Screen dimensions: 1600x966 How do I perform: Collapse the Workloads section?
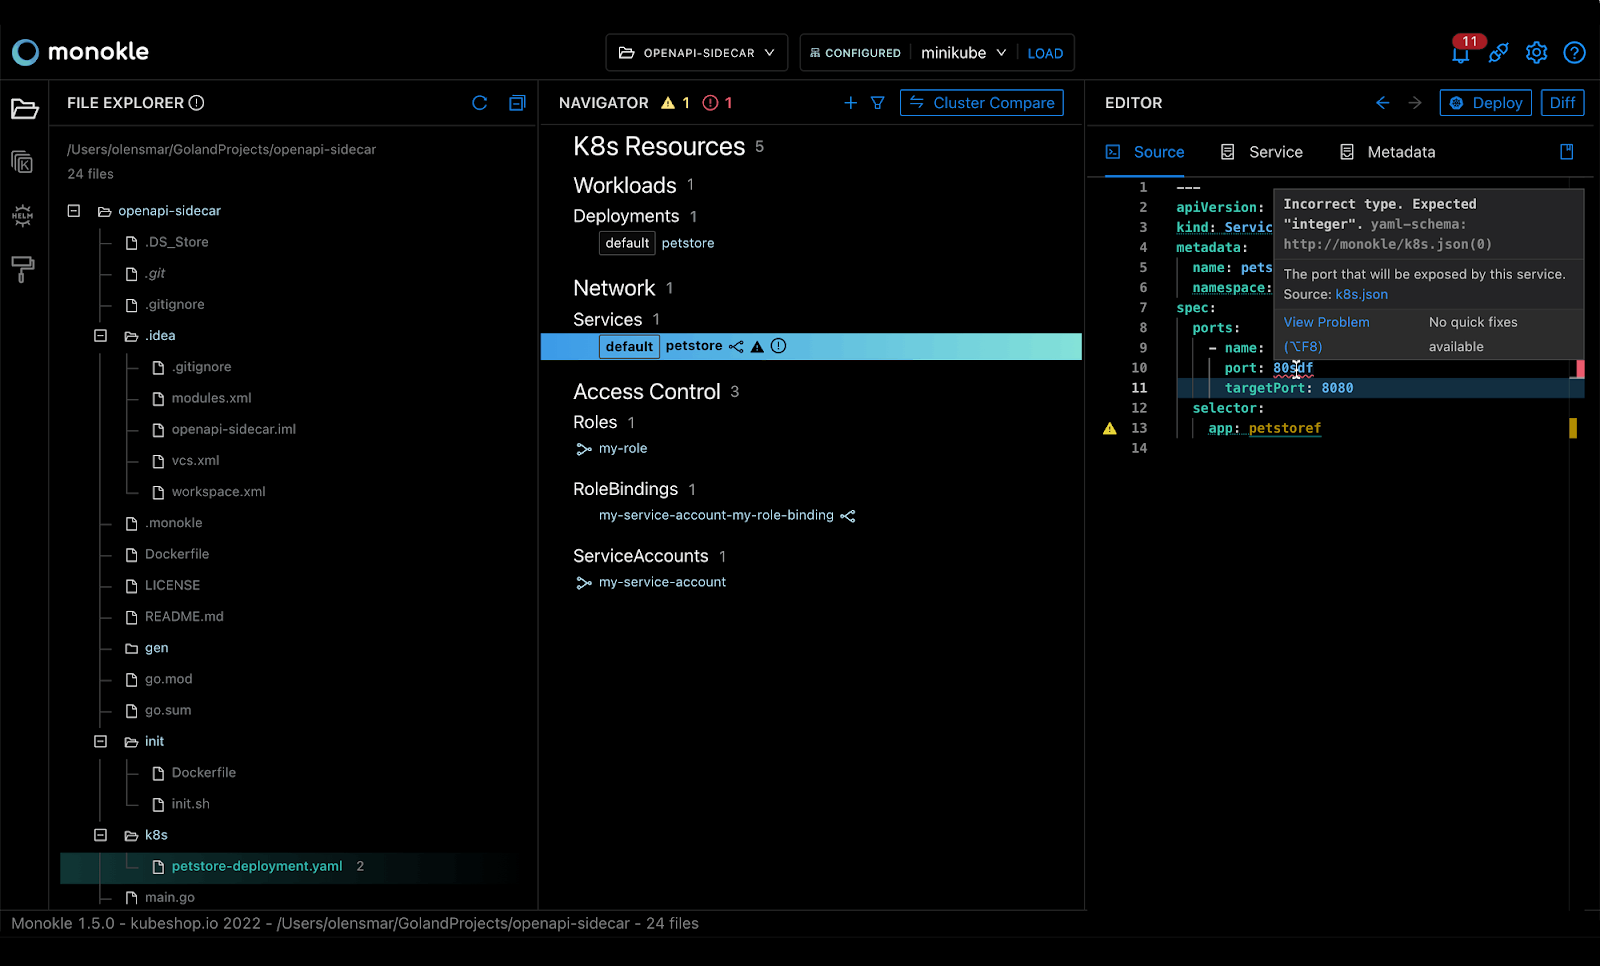coord(625,186)
